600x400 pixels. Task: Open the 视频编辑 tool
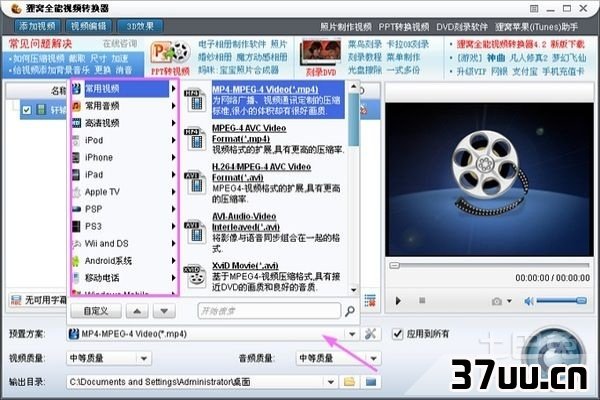coord(88,26)
